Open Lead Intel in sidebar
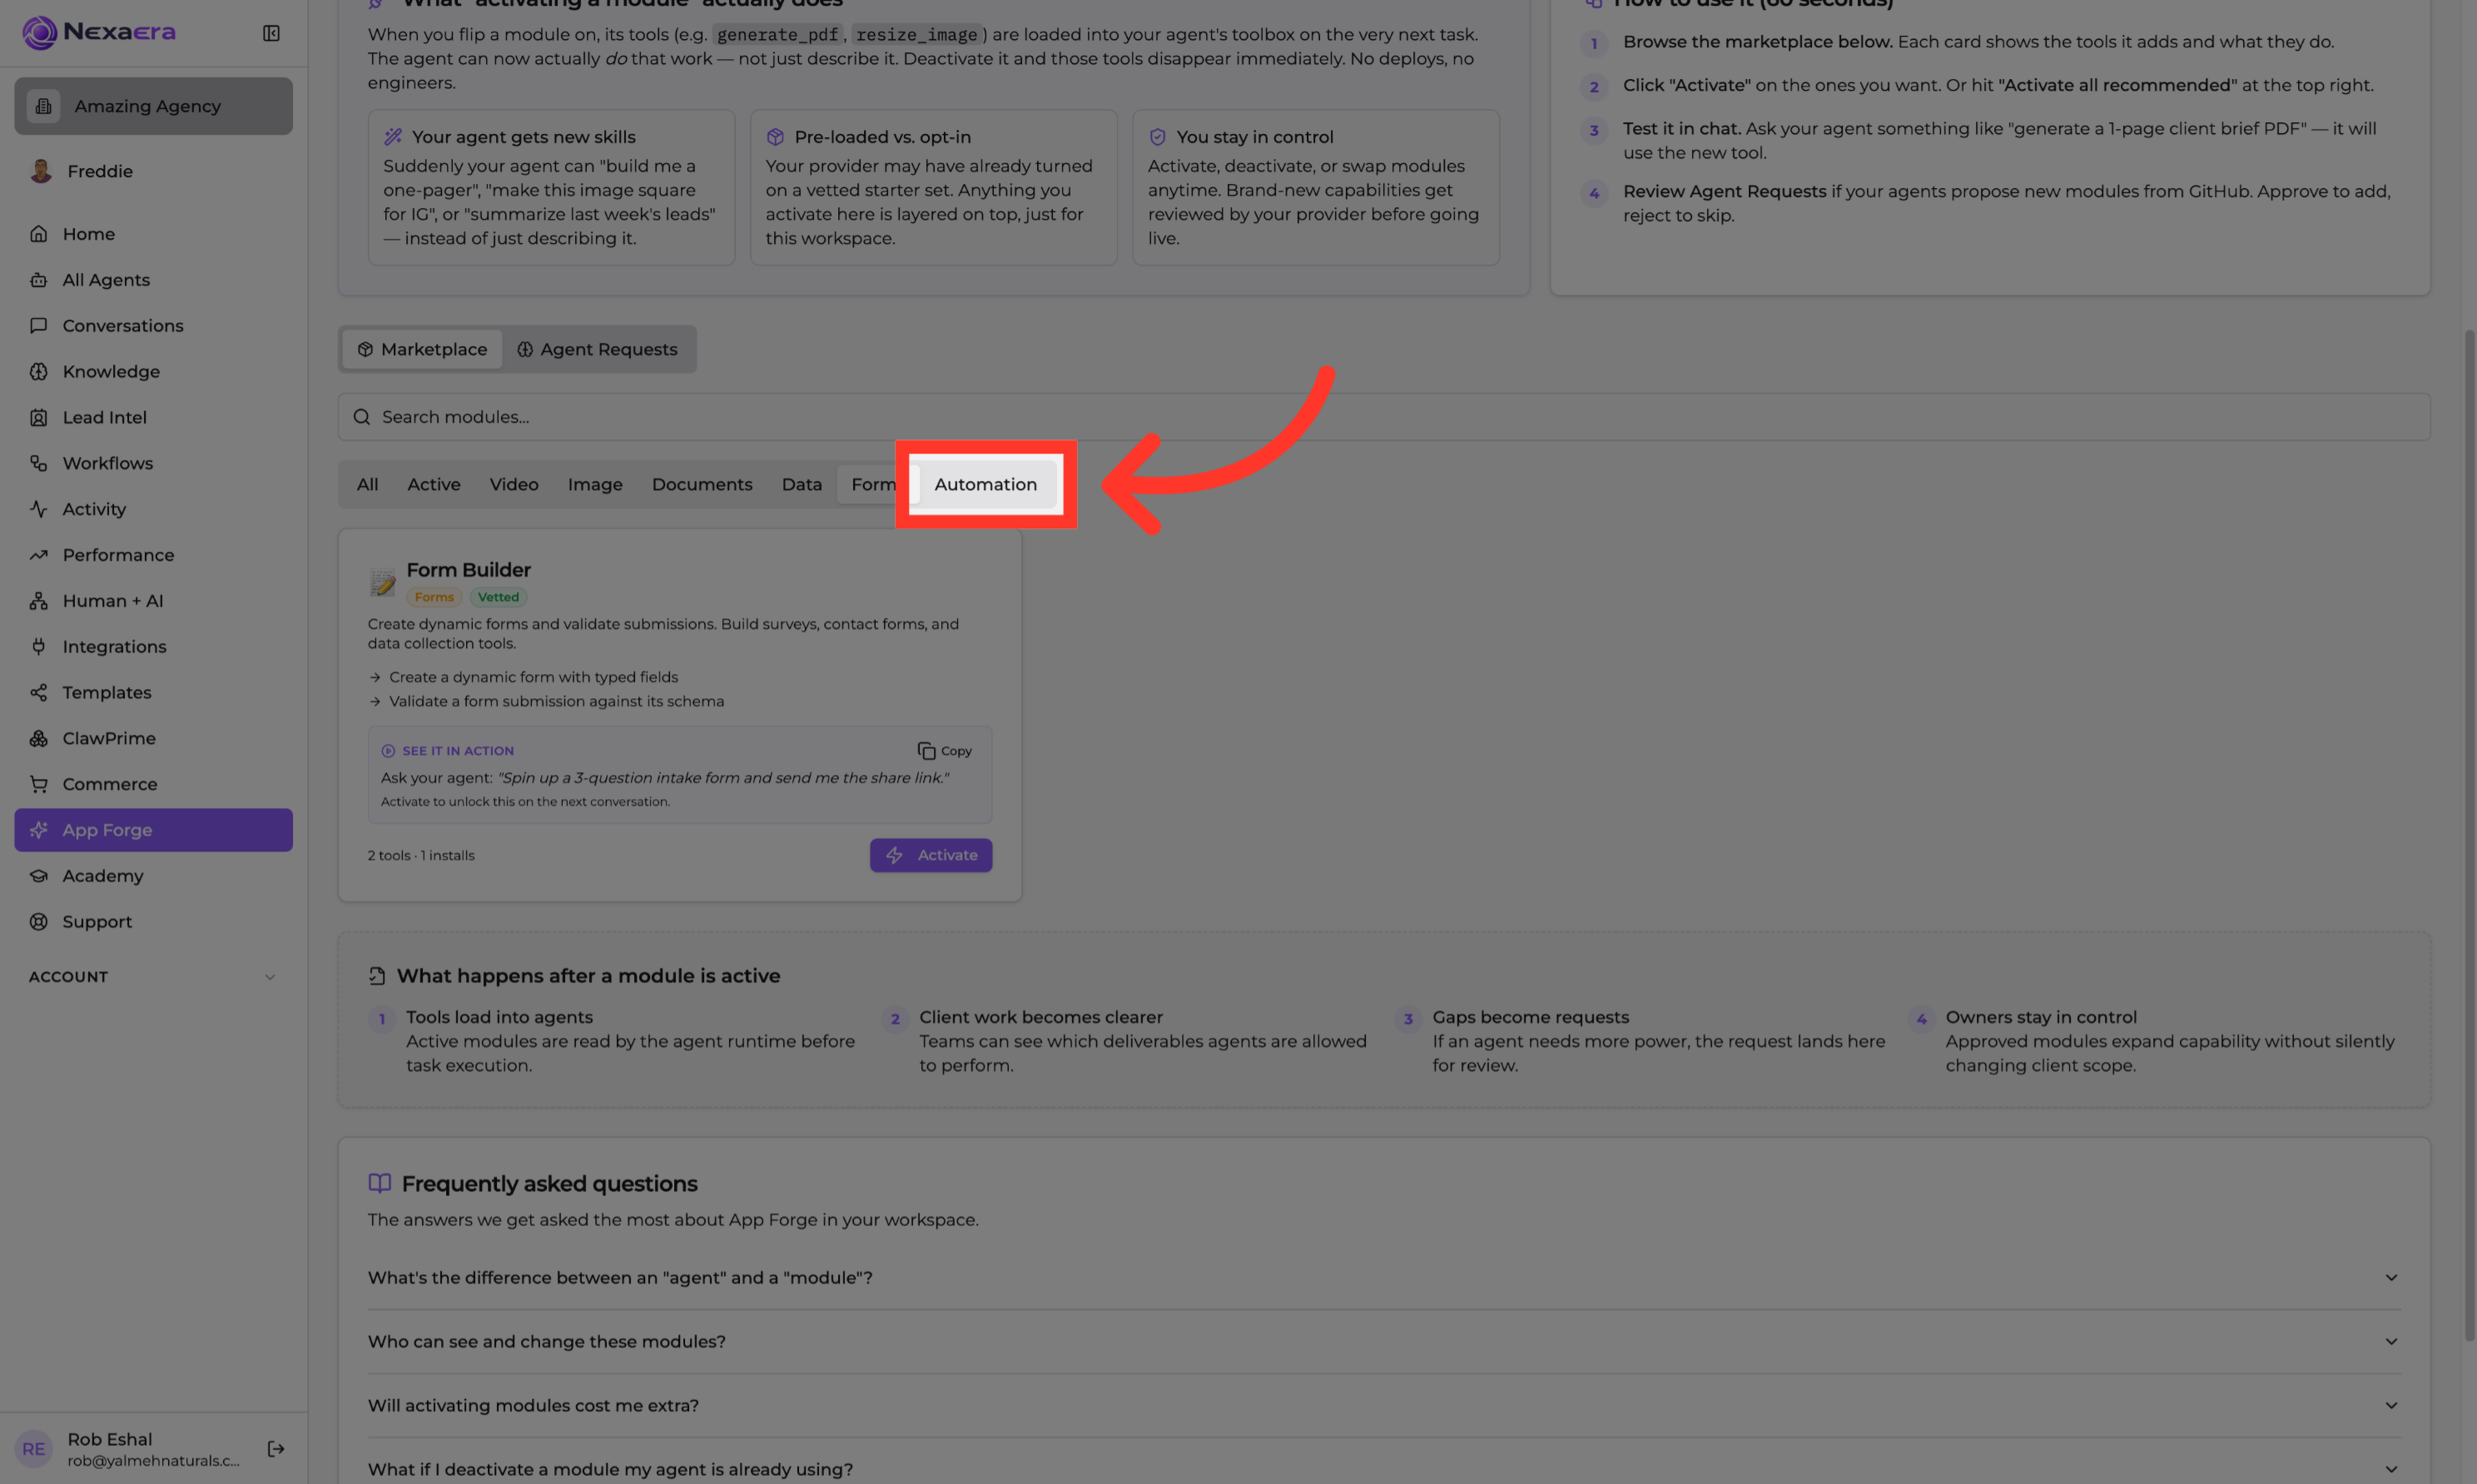The width and height of the screenshot is (2477, 1484). [x=153, y=418]
